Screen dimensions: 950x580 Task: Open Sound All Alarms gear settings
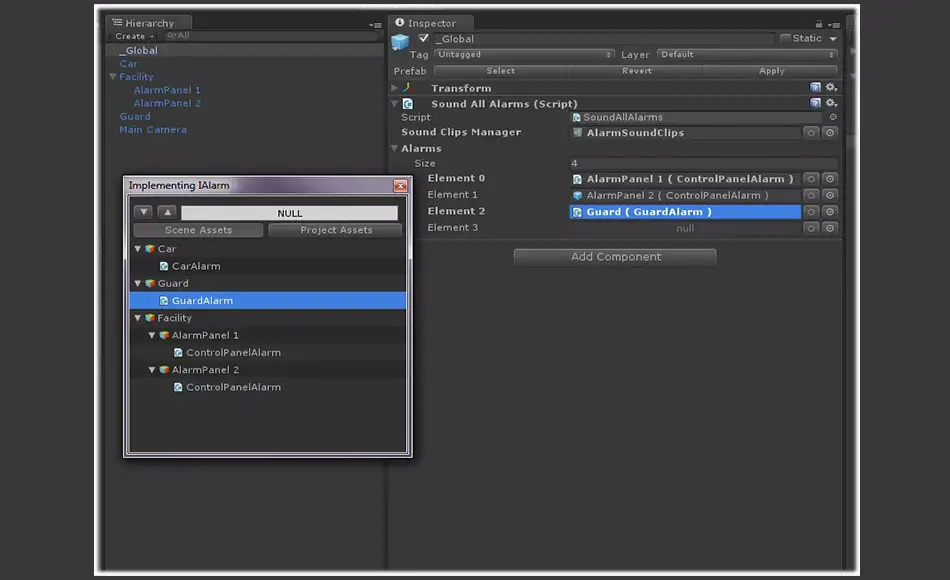coord(831,103)
